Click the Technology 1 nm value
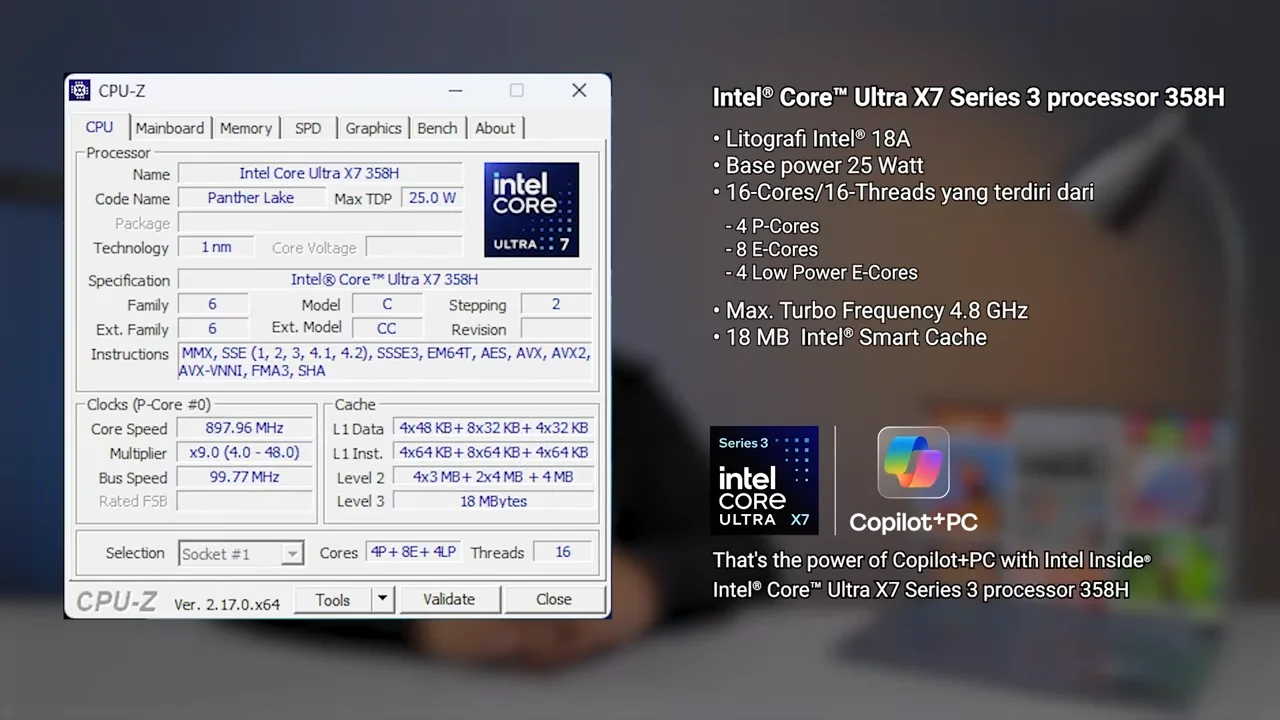 [216, 247]
